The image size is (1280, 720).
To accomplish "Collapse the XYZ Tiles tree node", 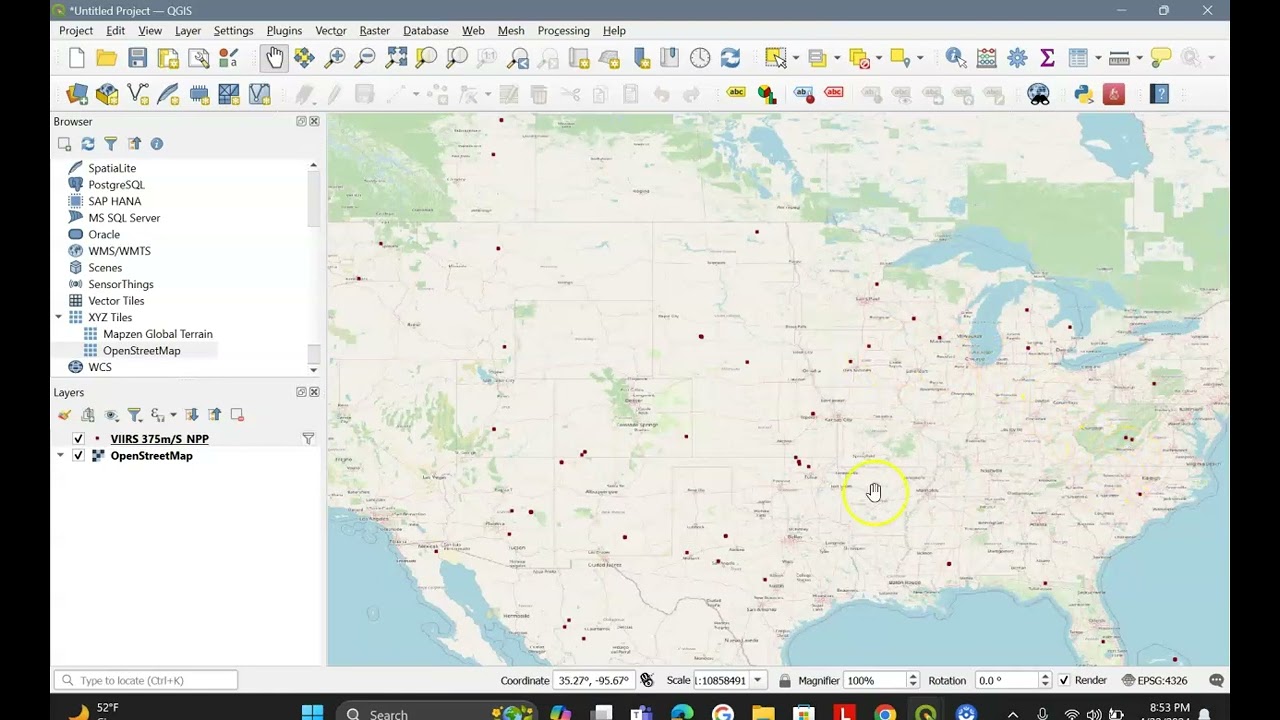I will point(59,317).
